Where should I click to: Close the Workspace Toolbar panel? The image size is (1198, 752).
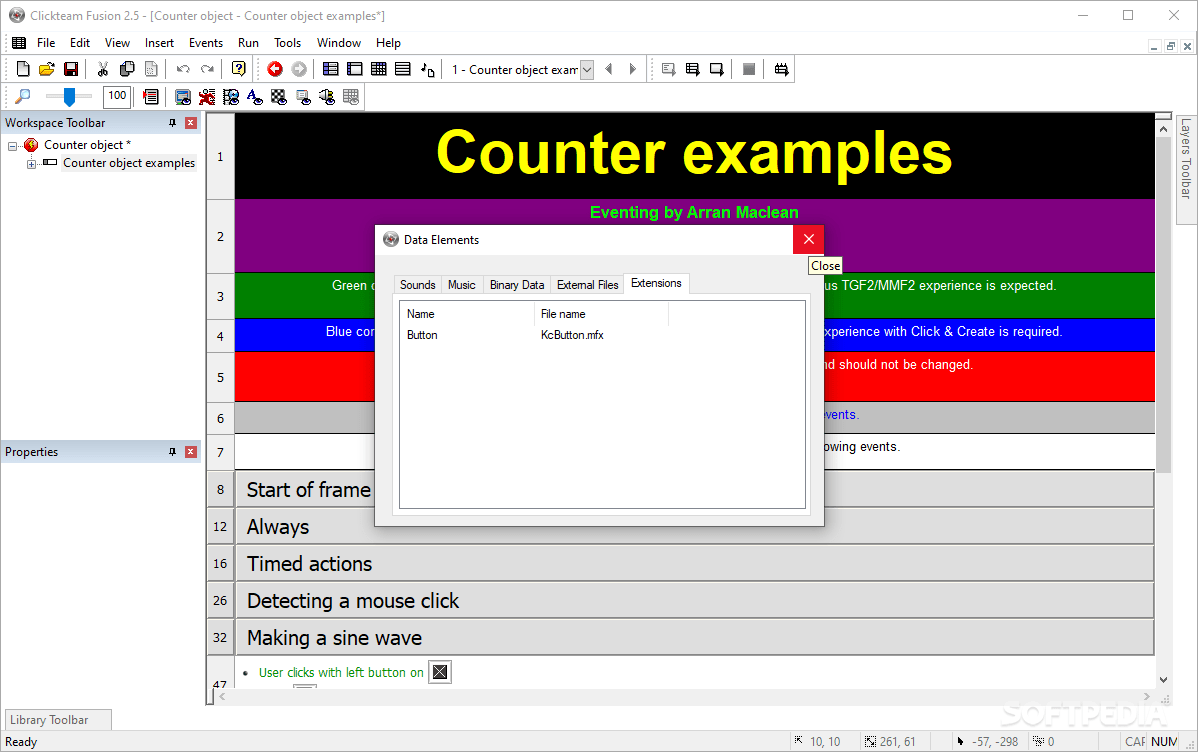[x=191, y=123]
